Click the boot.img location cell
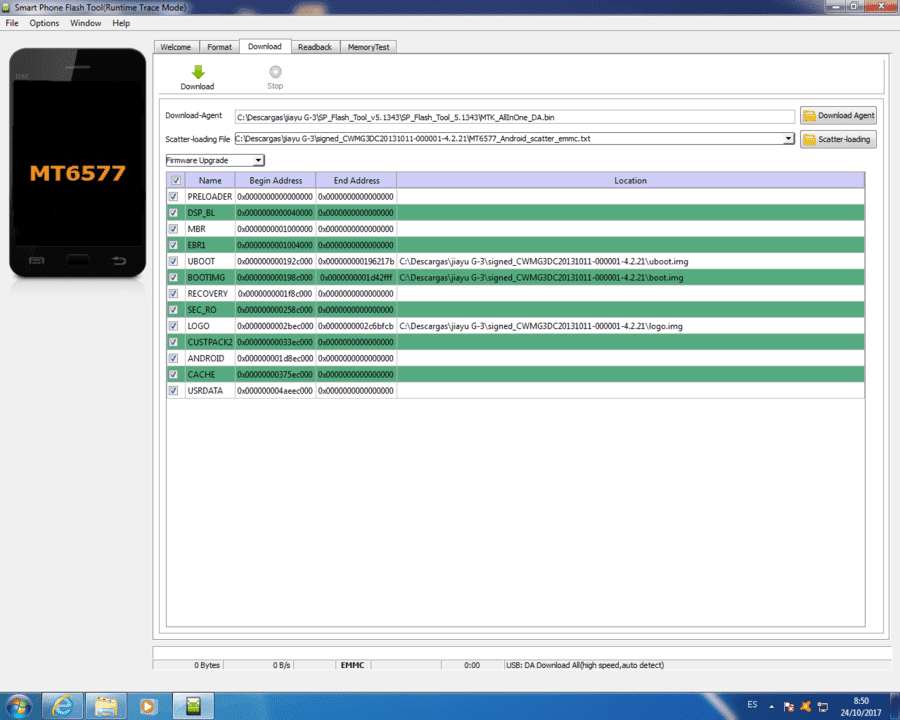Image resolution: width=900 pixels, height=720 pixels. coord(630,277)
